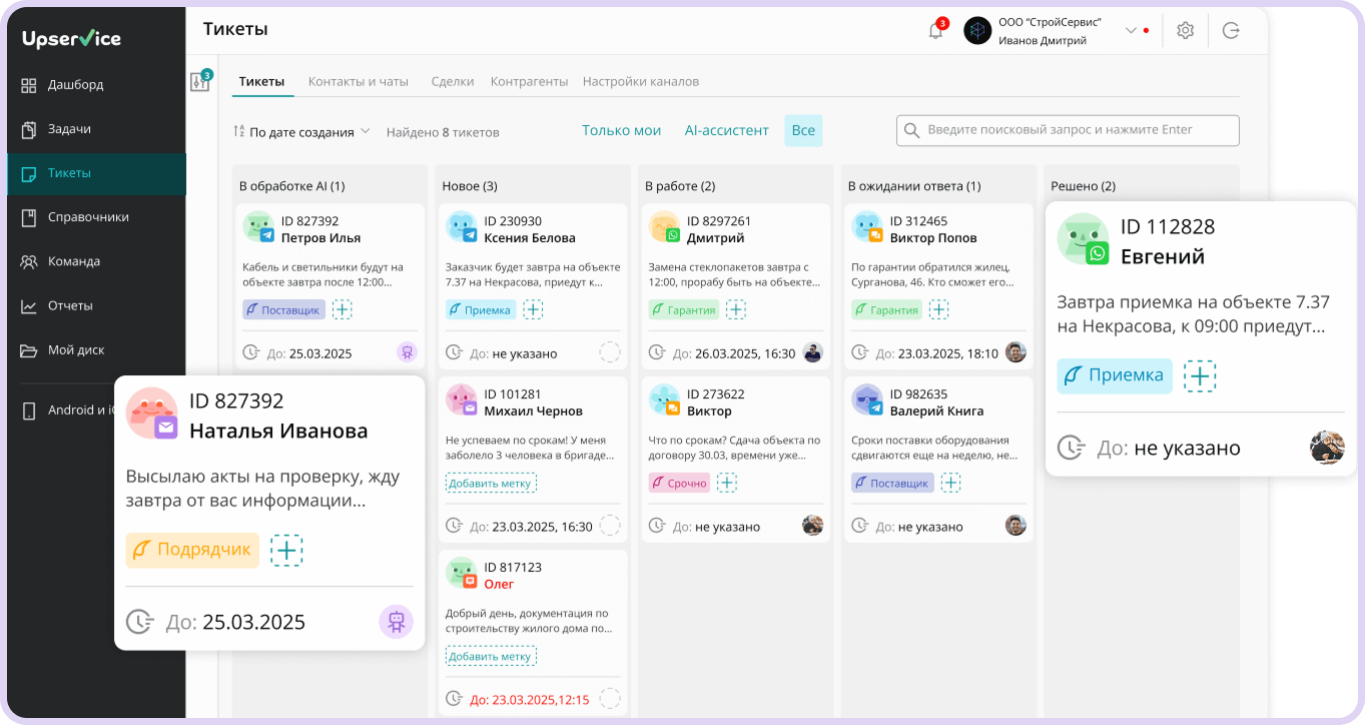1365x725 pixels.
Task: Open Отчеты in the sidebar
Action: [x=70, y=306]
